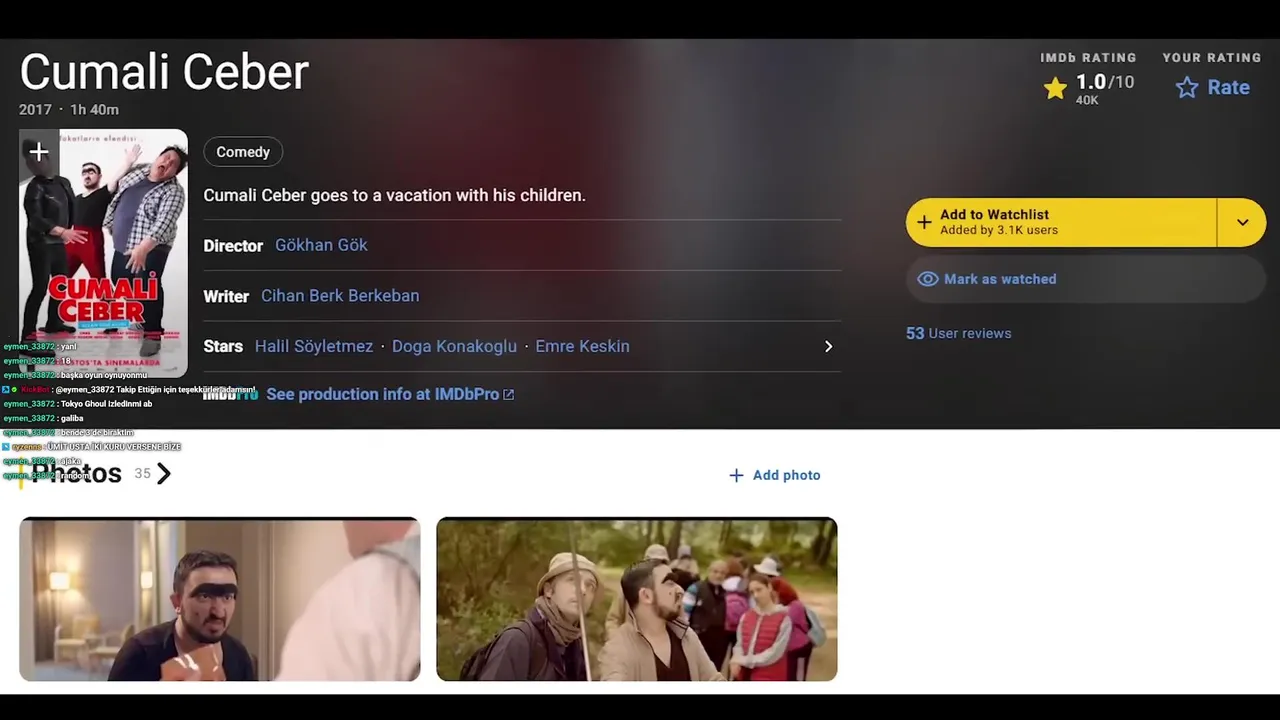1280x720 pixels.
Task: Open the Watchlist dropdown arrow
Action: 1242,222
